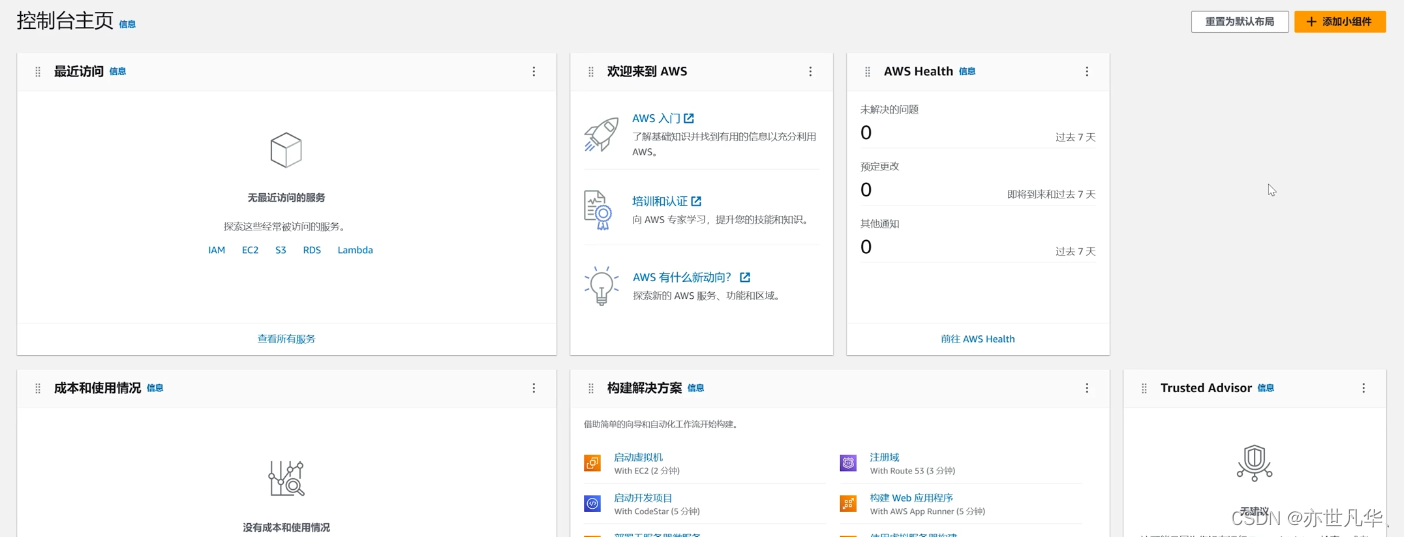Click the 启动虚拟机 link
Image resolution: width=1404 pixels, height=537 pixels.
[x=638, y=457]
